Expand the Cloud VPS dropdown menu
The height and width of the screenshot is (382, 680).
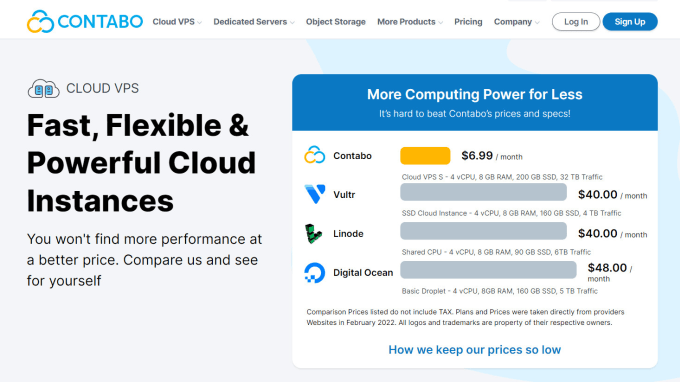point(177,22)
